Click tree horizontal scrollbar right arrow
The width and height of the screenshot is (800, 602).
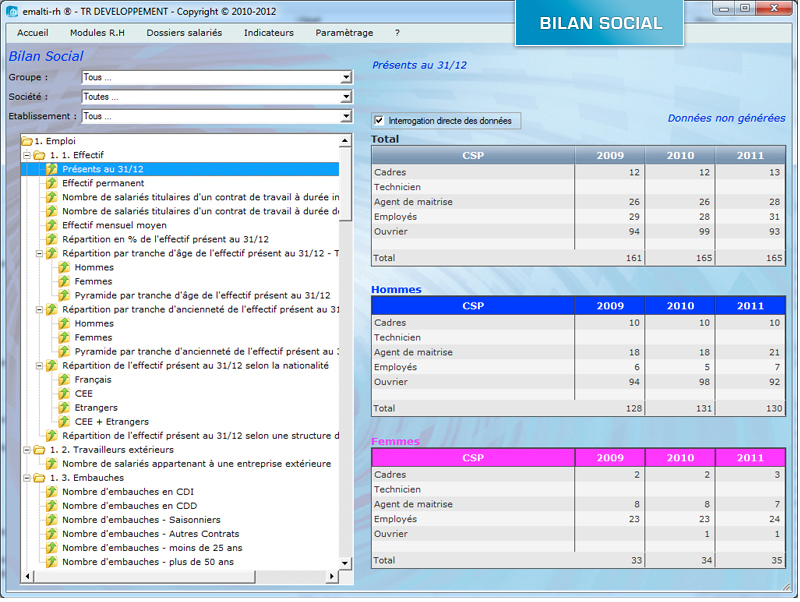click(x=332, y=576)
